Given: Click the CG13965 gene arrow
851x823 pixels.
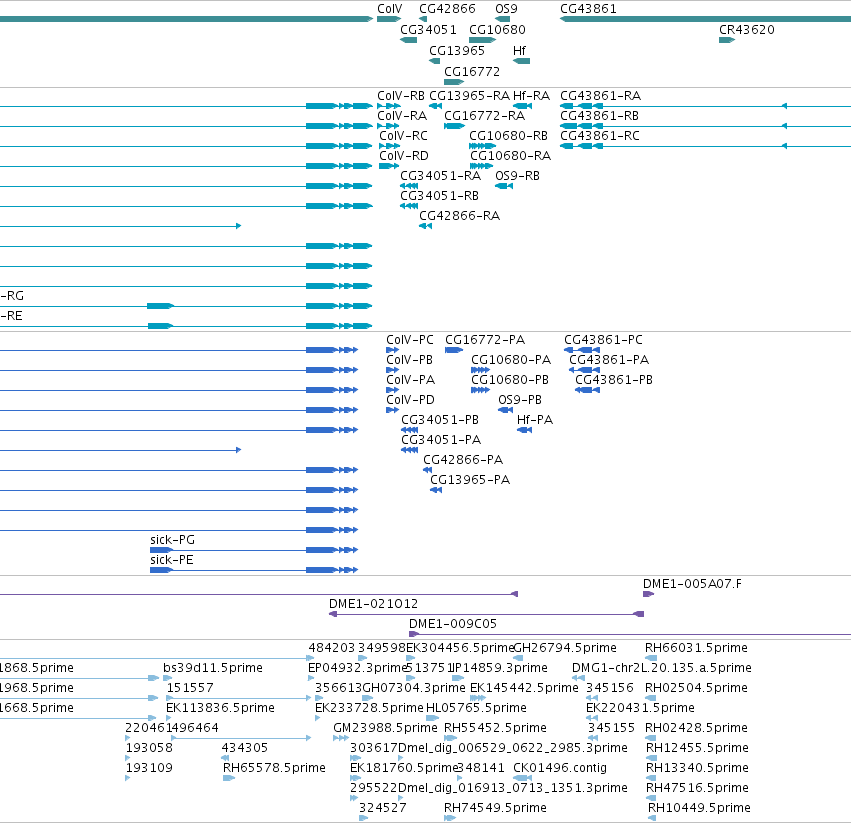Looking at the screenshot, I should tap(434, 61).
